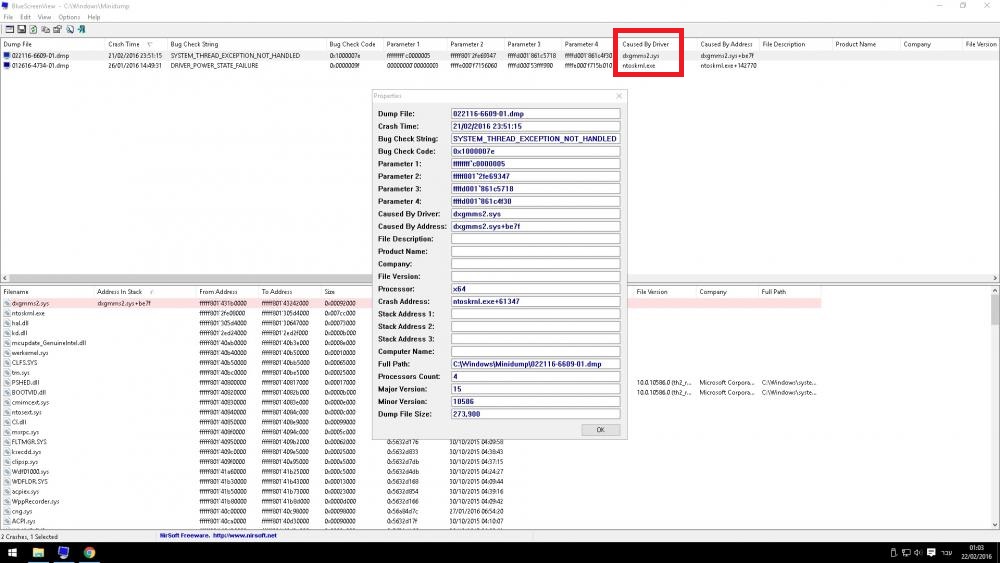Click into the Dump File field in Properties
The width and height of the screenshot is (1000, 563).
click(535, 113)
